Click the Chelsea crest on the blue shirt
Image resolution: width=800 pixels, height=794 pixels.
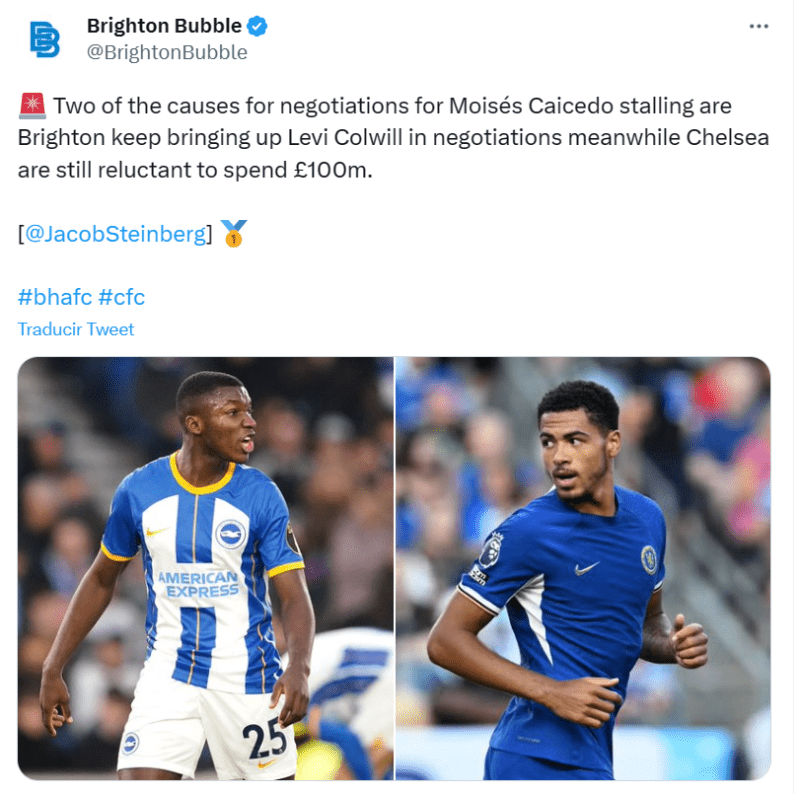(649, 560)
